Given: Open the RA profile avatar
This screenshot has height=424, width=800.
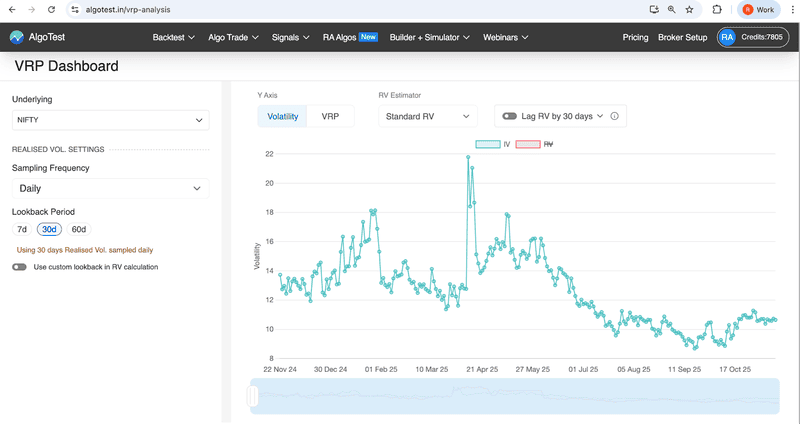Looking at the screenshot, I should pos(727,37).
